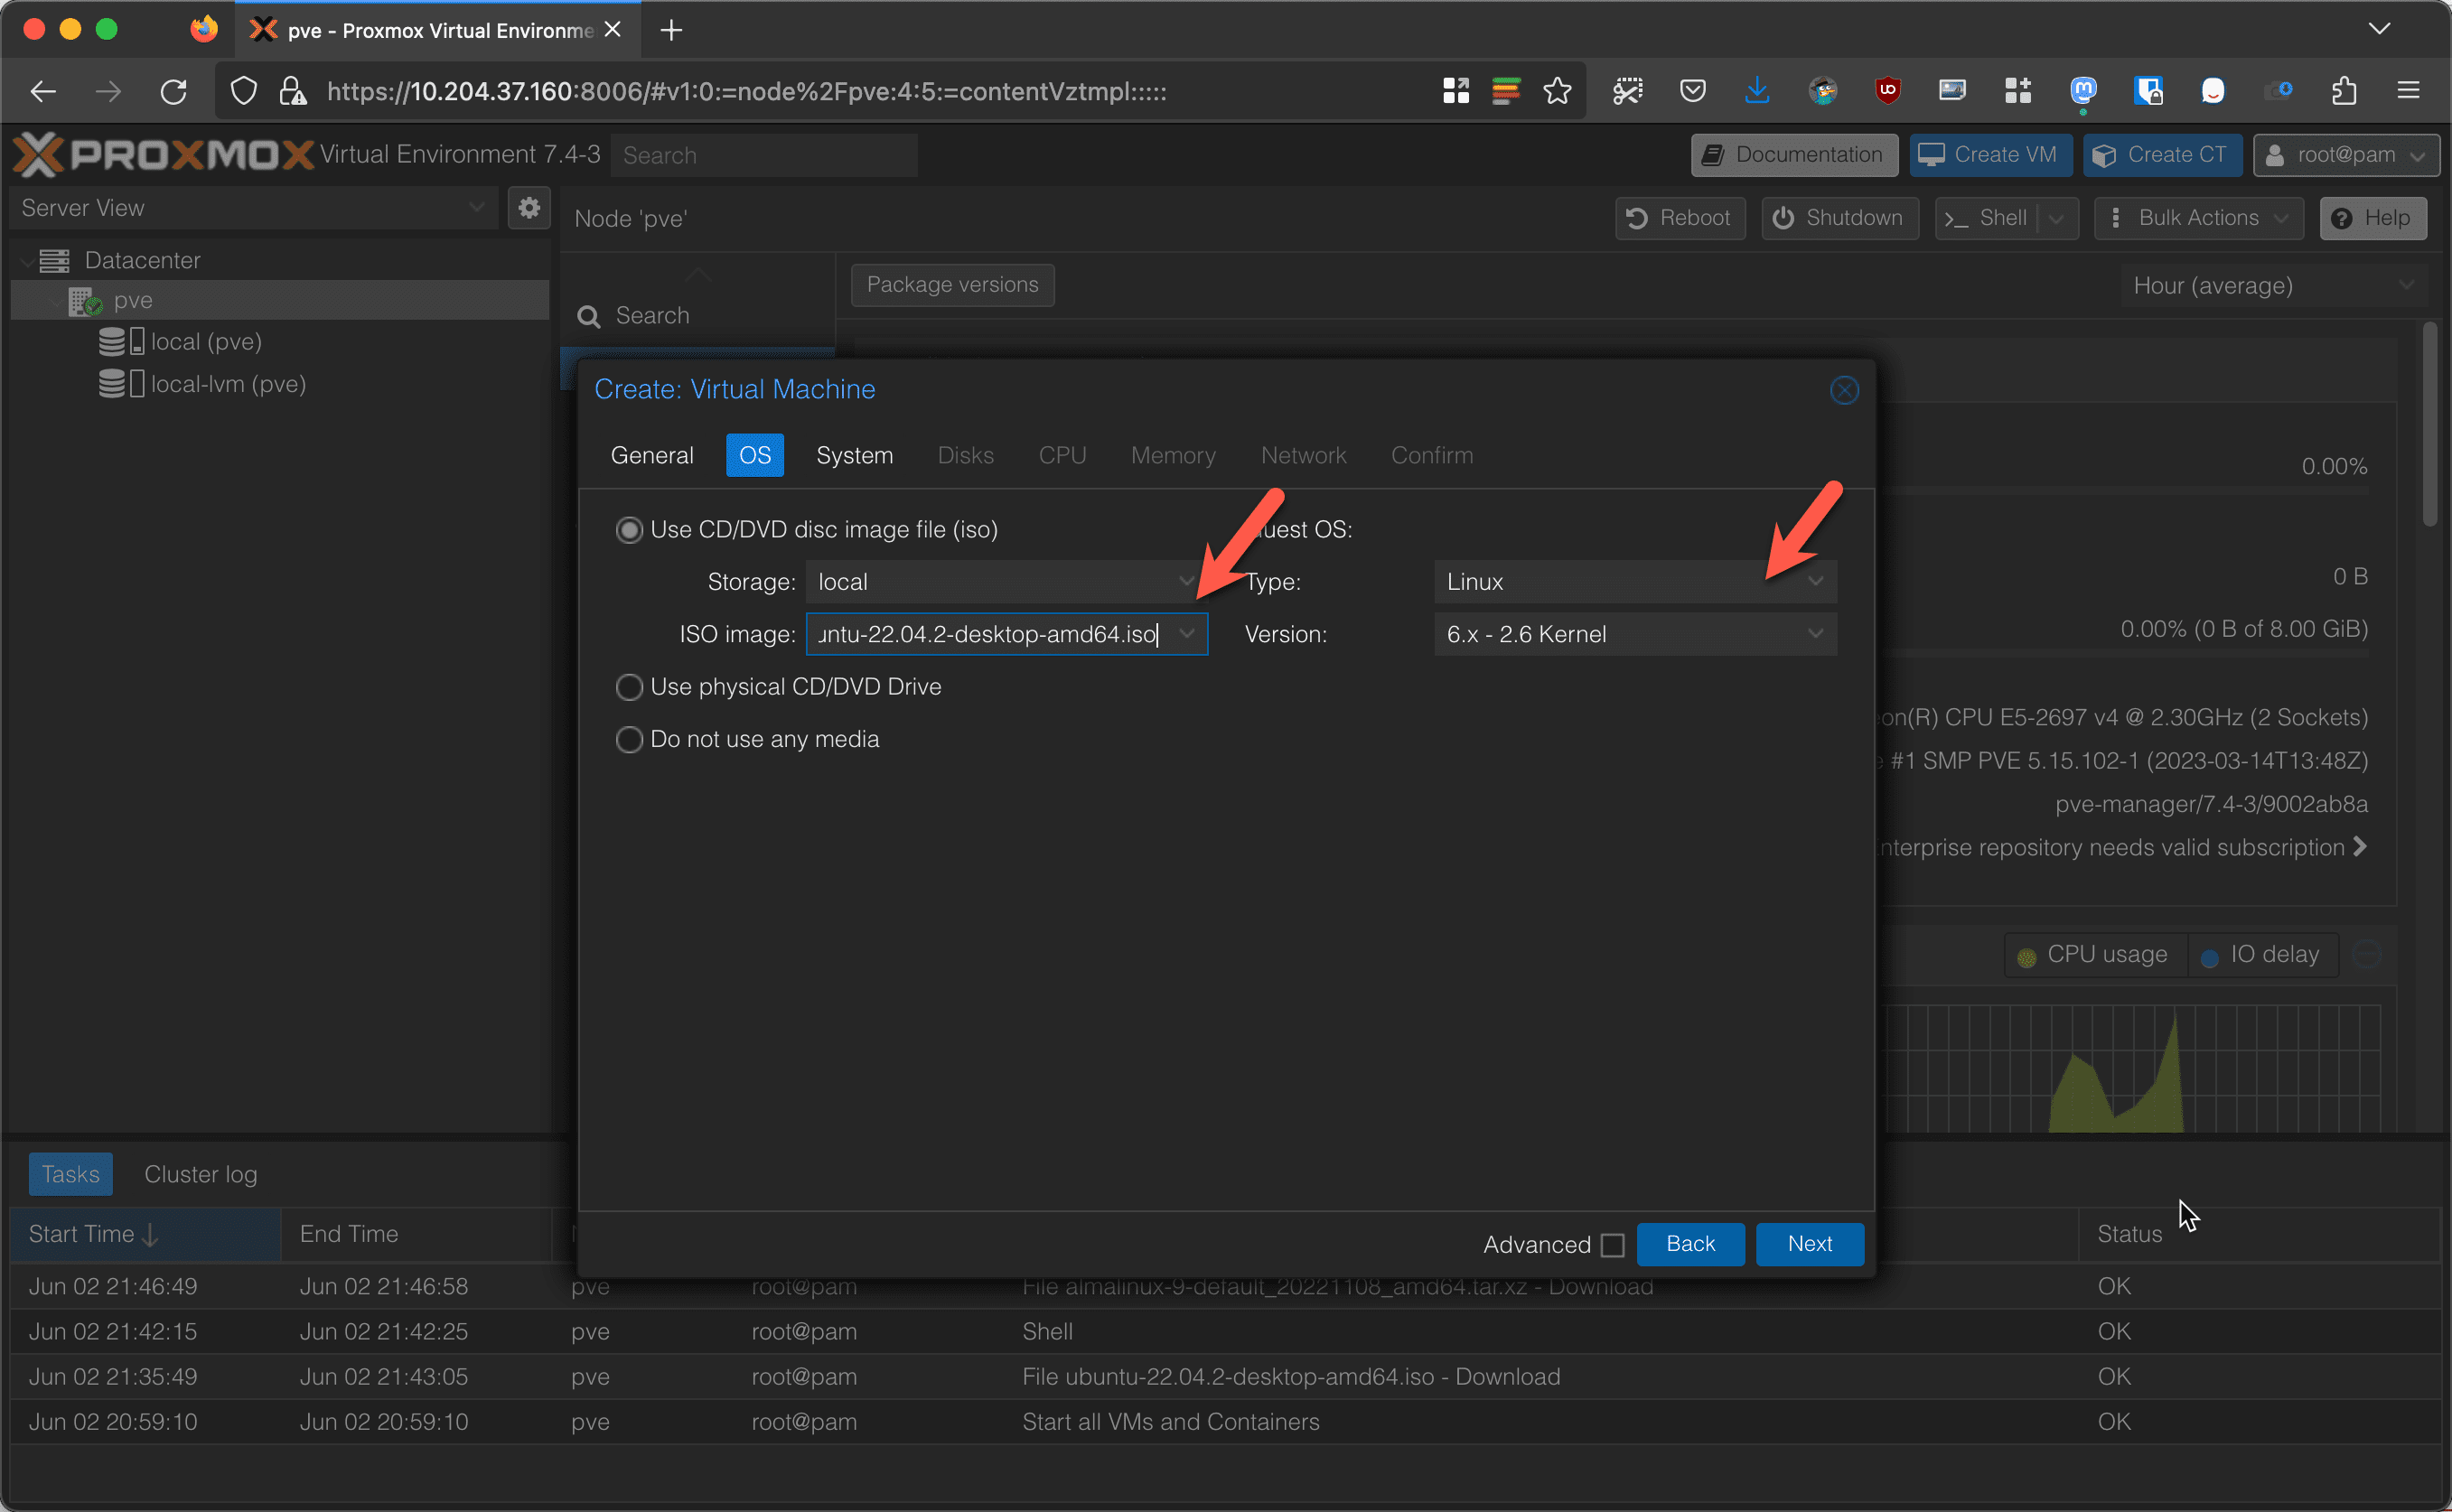Collapse the chart with minus icon

(x=2367, y=955)
